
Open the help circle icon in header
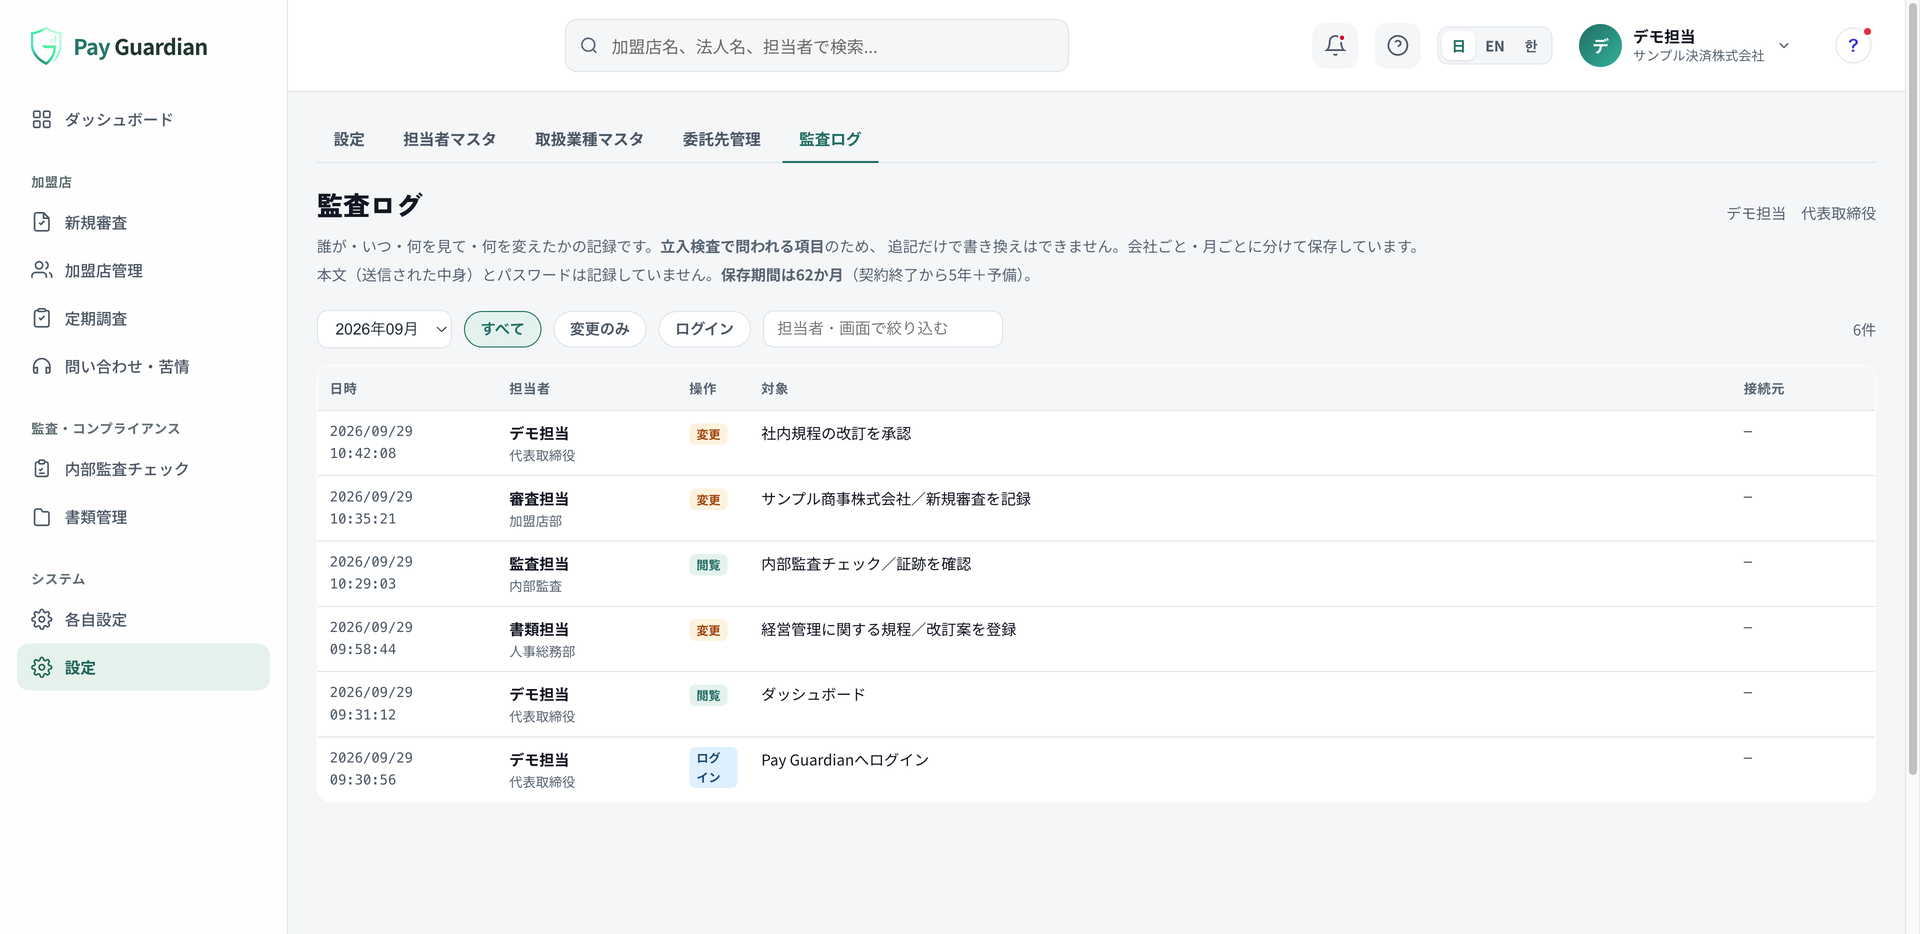point(1398,46)
